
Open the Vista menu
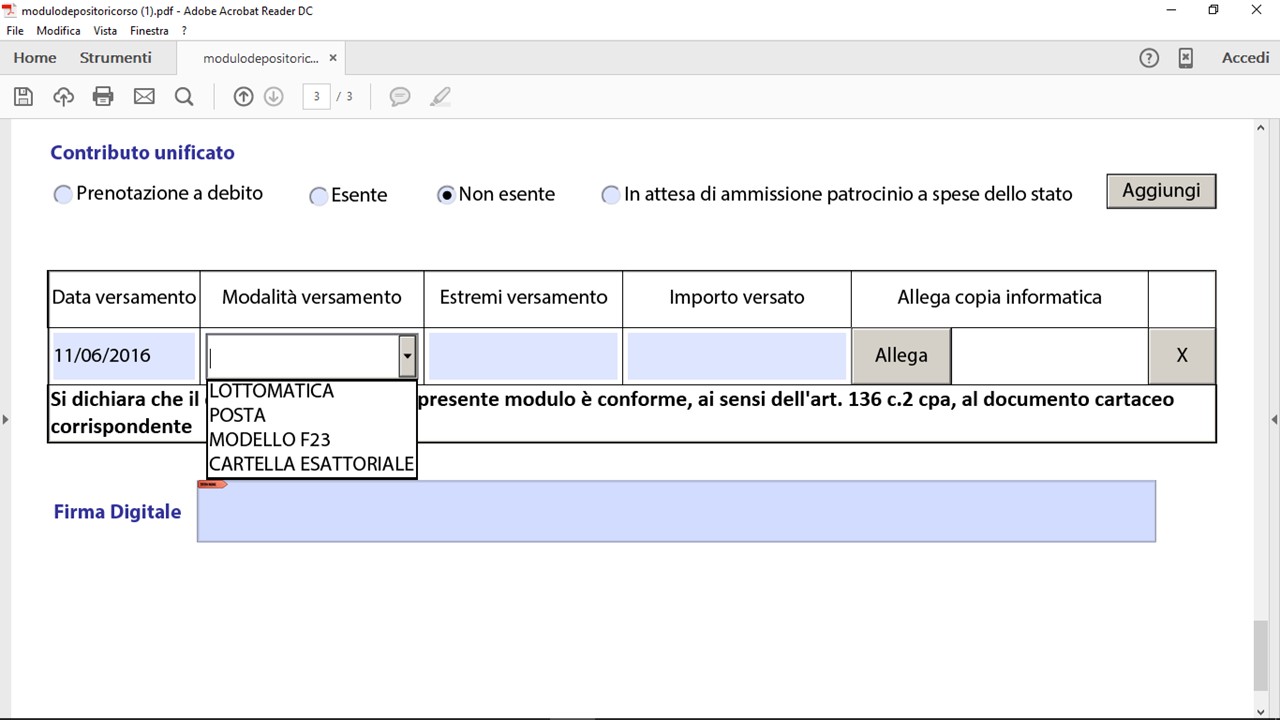pyautogui.click(x=105, y=31)
